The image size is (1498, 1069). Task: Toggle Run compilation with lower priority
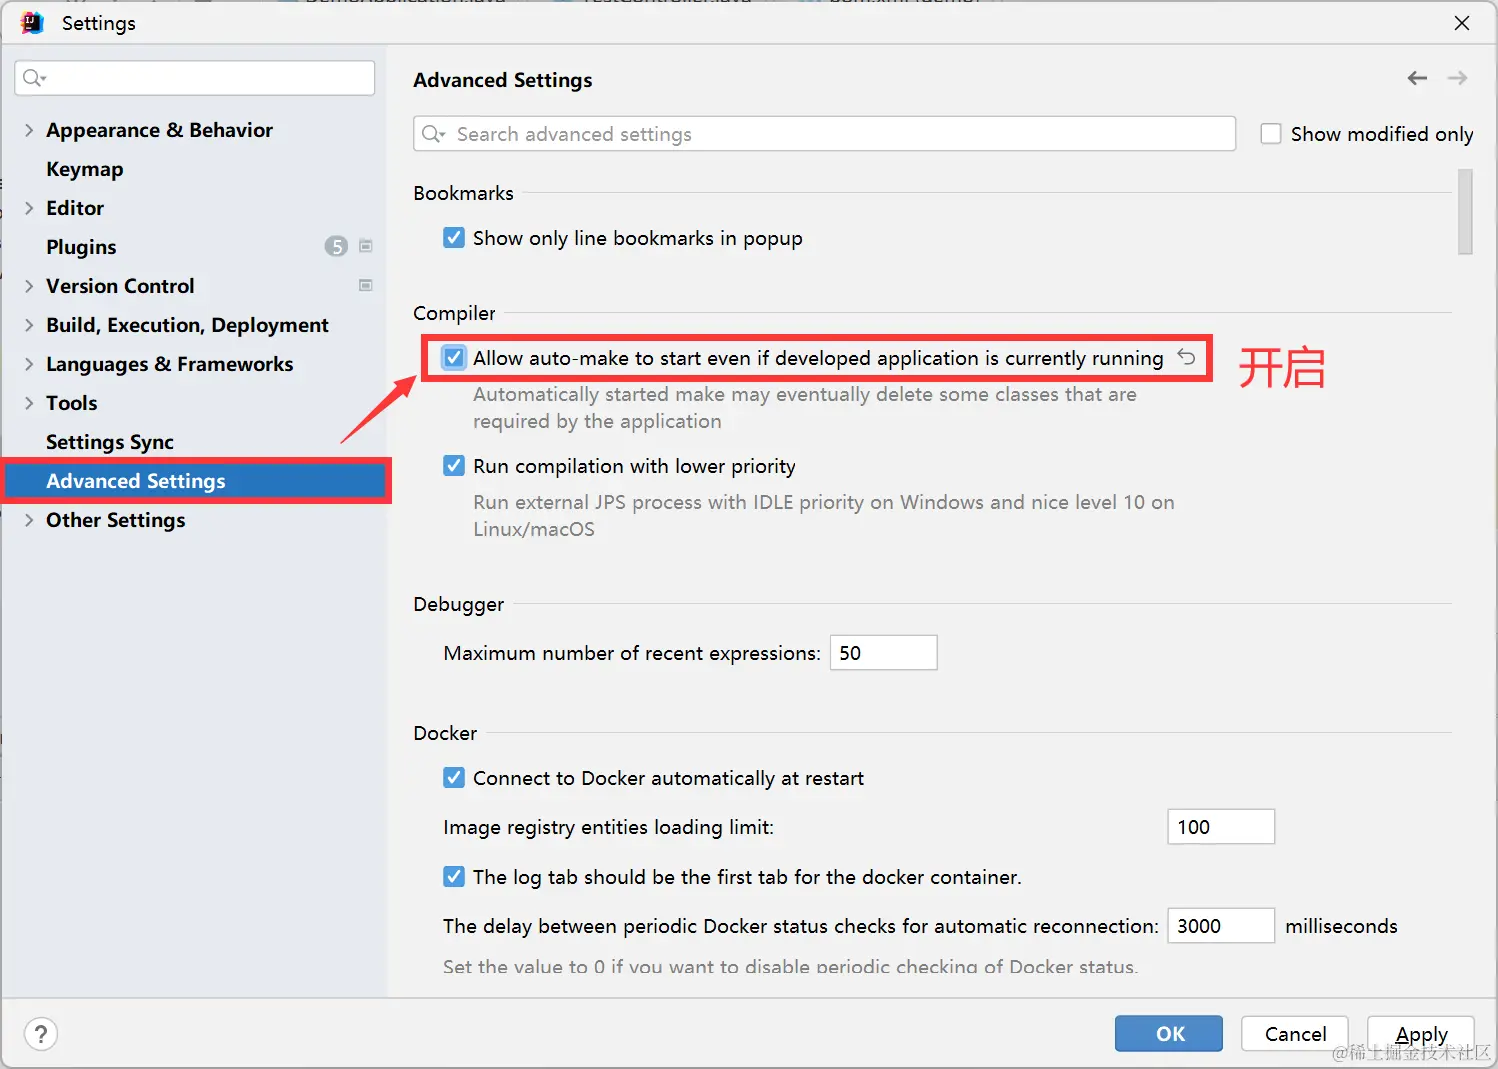[454, 466]
